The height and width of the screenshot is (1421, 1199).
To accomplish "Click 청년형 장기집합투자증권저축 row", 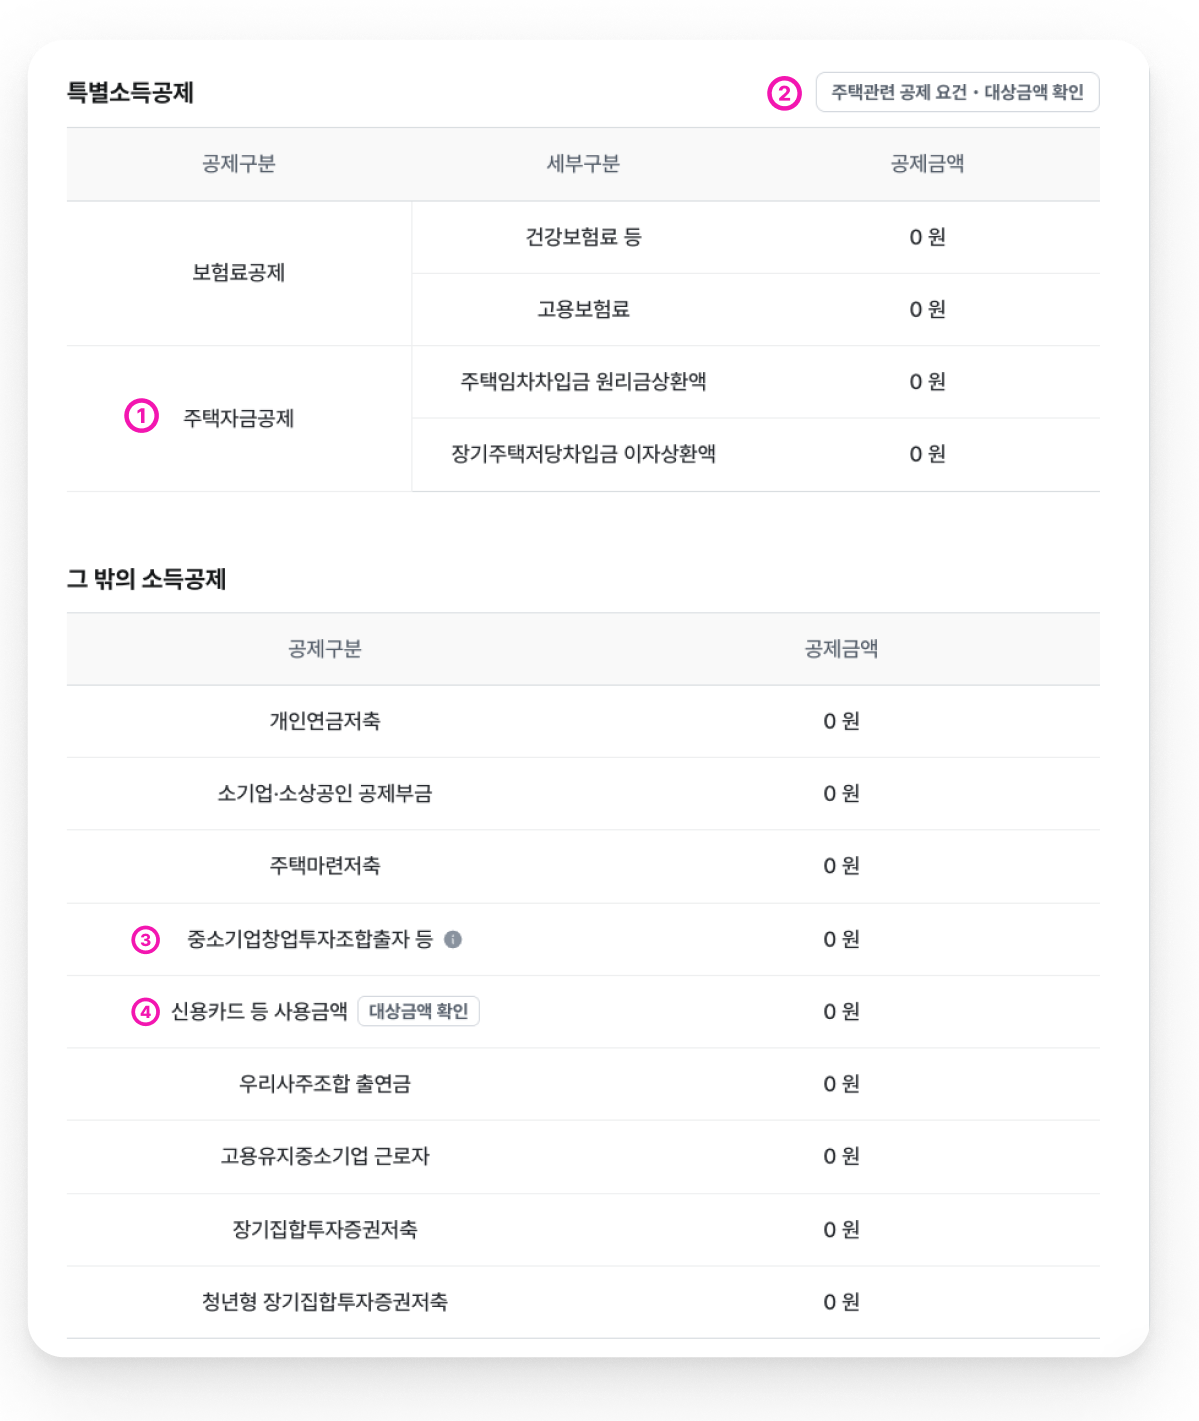I will pos(583,1302).
